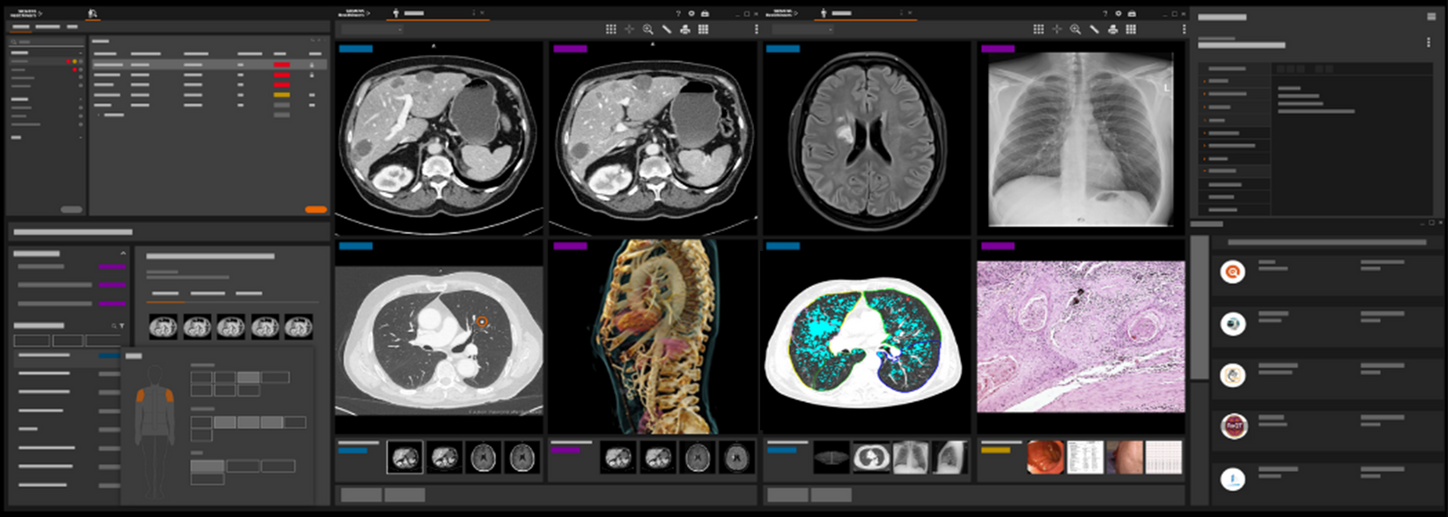Click the zoom magnifier tool in left viewer toolbar
Screen dimensions: 1448x517
point(648,30)
